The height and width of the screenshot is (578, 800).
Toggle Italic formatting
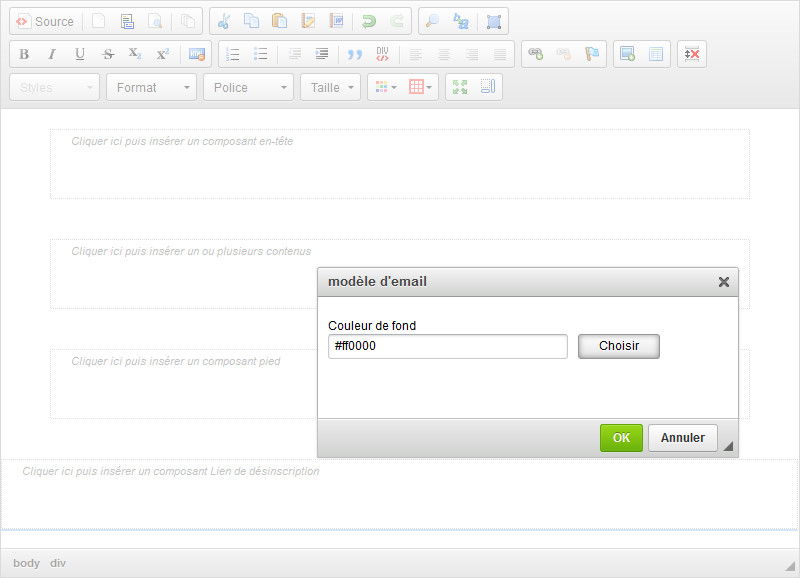click(x=52, y=54)
